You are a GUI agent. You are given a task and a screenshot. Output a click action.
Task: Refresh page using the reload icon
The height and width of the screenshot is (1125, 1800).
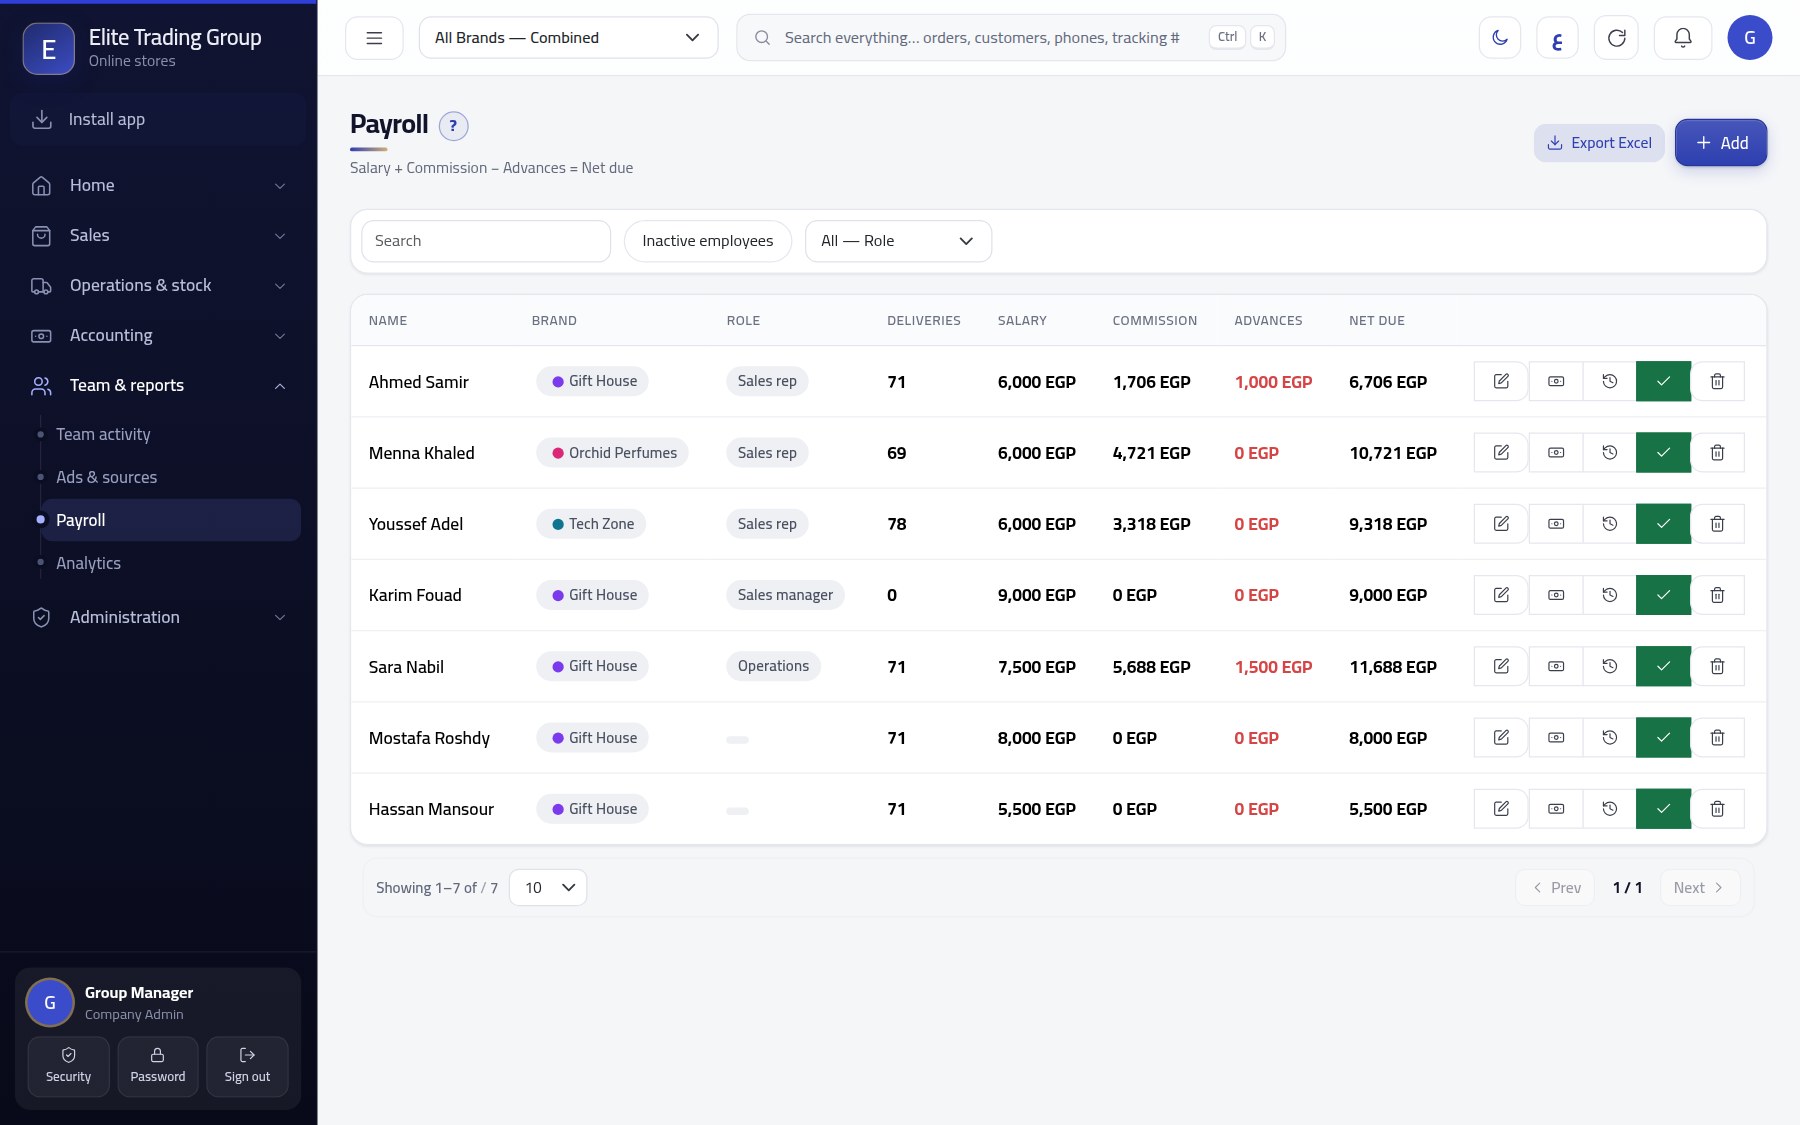coord(1616,38)
